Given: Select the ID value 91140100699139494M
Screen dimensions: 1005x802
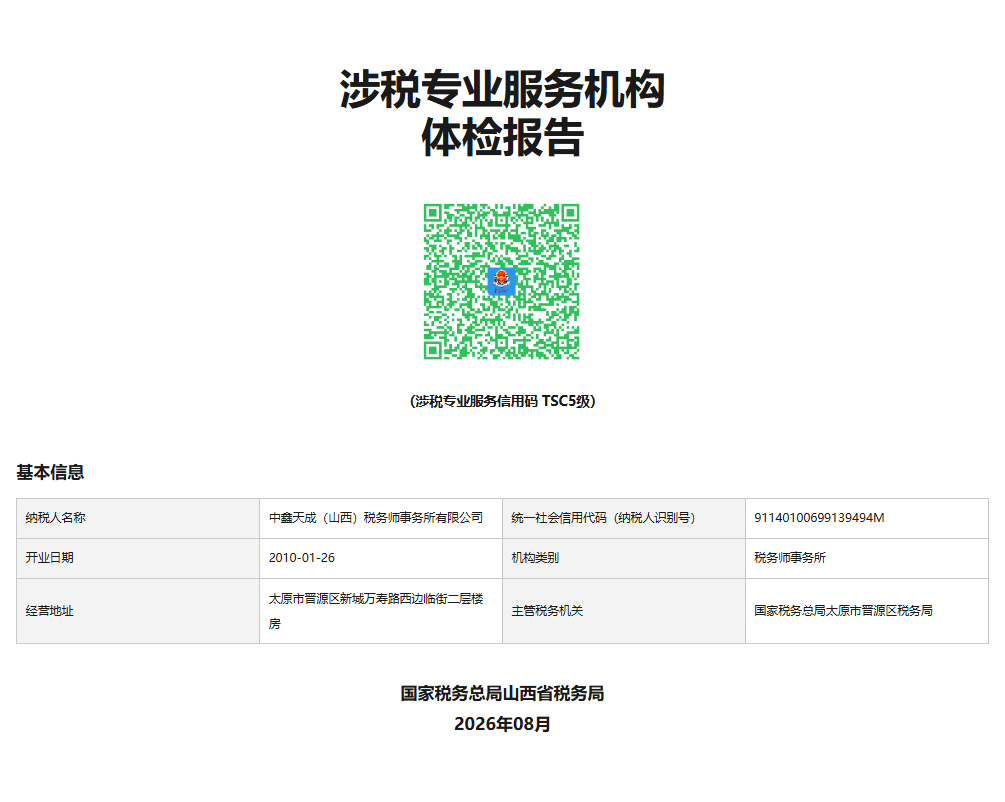Looking at the screenshot, I should 819,518.
